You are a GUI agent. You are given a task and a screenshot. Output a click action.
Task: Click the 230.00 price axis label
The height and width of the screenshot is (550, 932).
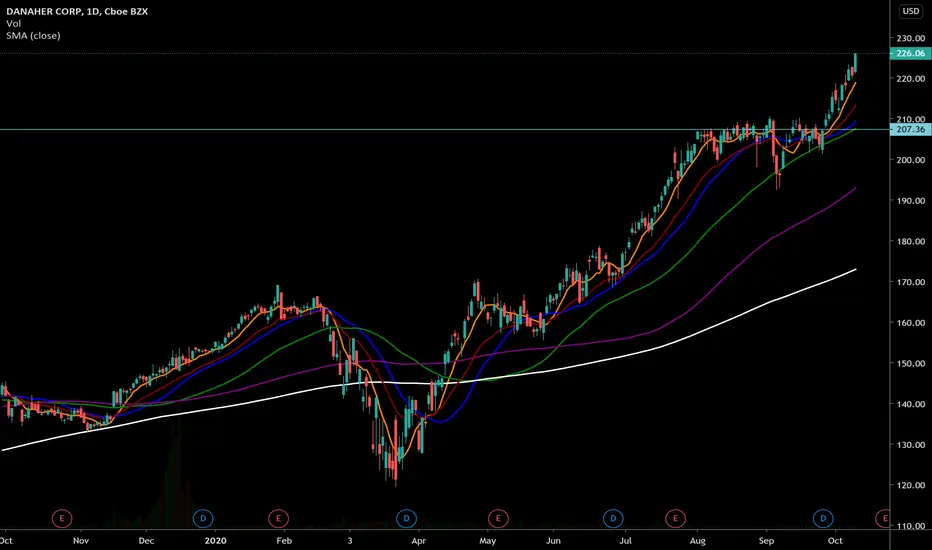911,38
